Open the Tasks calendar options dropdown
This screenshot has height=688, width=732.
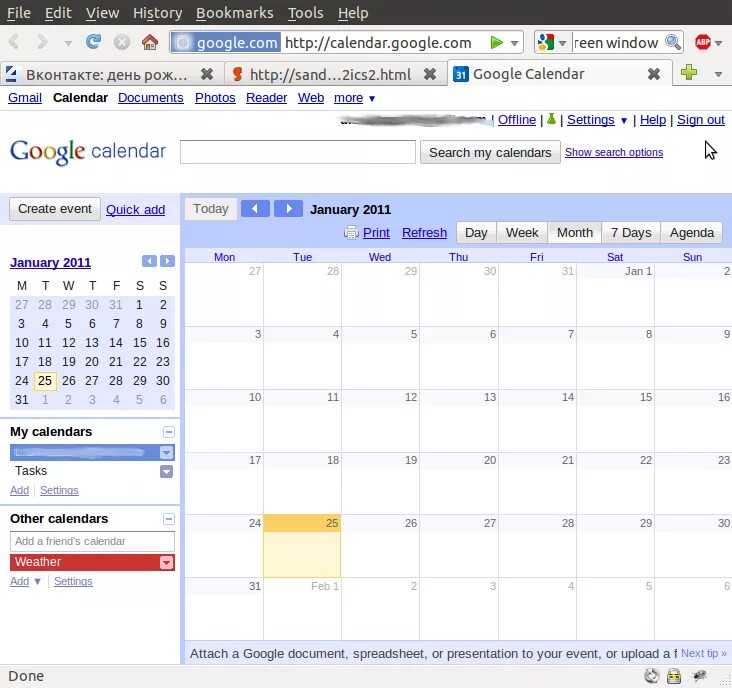pos(167,471)
